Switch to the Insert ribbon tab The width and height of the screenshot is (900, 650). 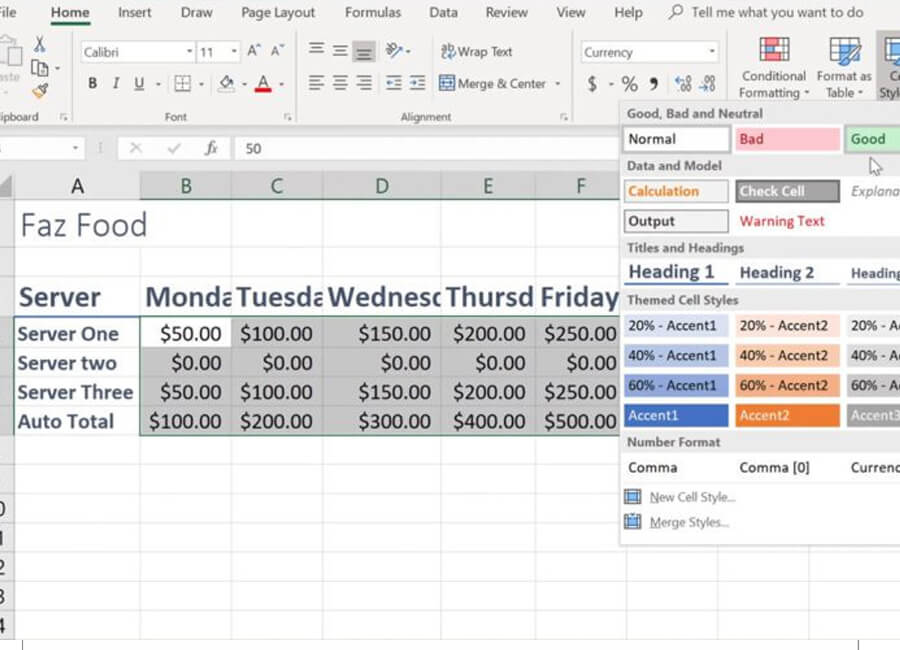click(x=135, y=13)
